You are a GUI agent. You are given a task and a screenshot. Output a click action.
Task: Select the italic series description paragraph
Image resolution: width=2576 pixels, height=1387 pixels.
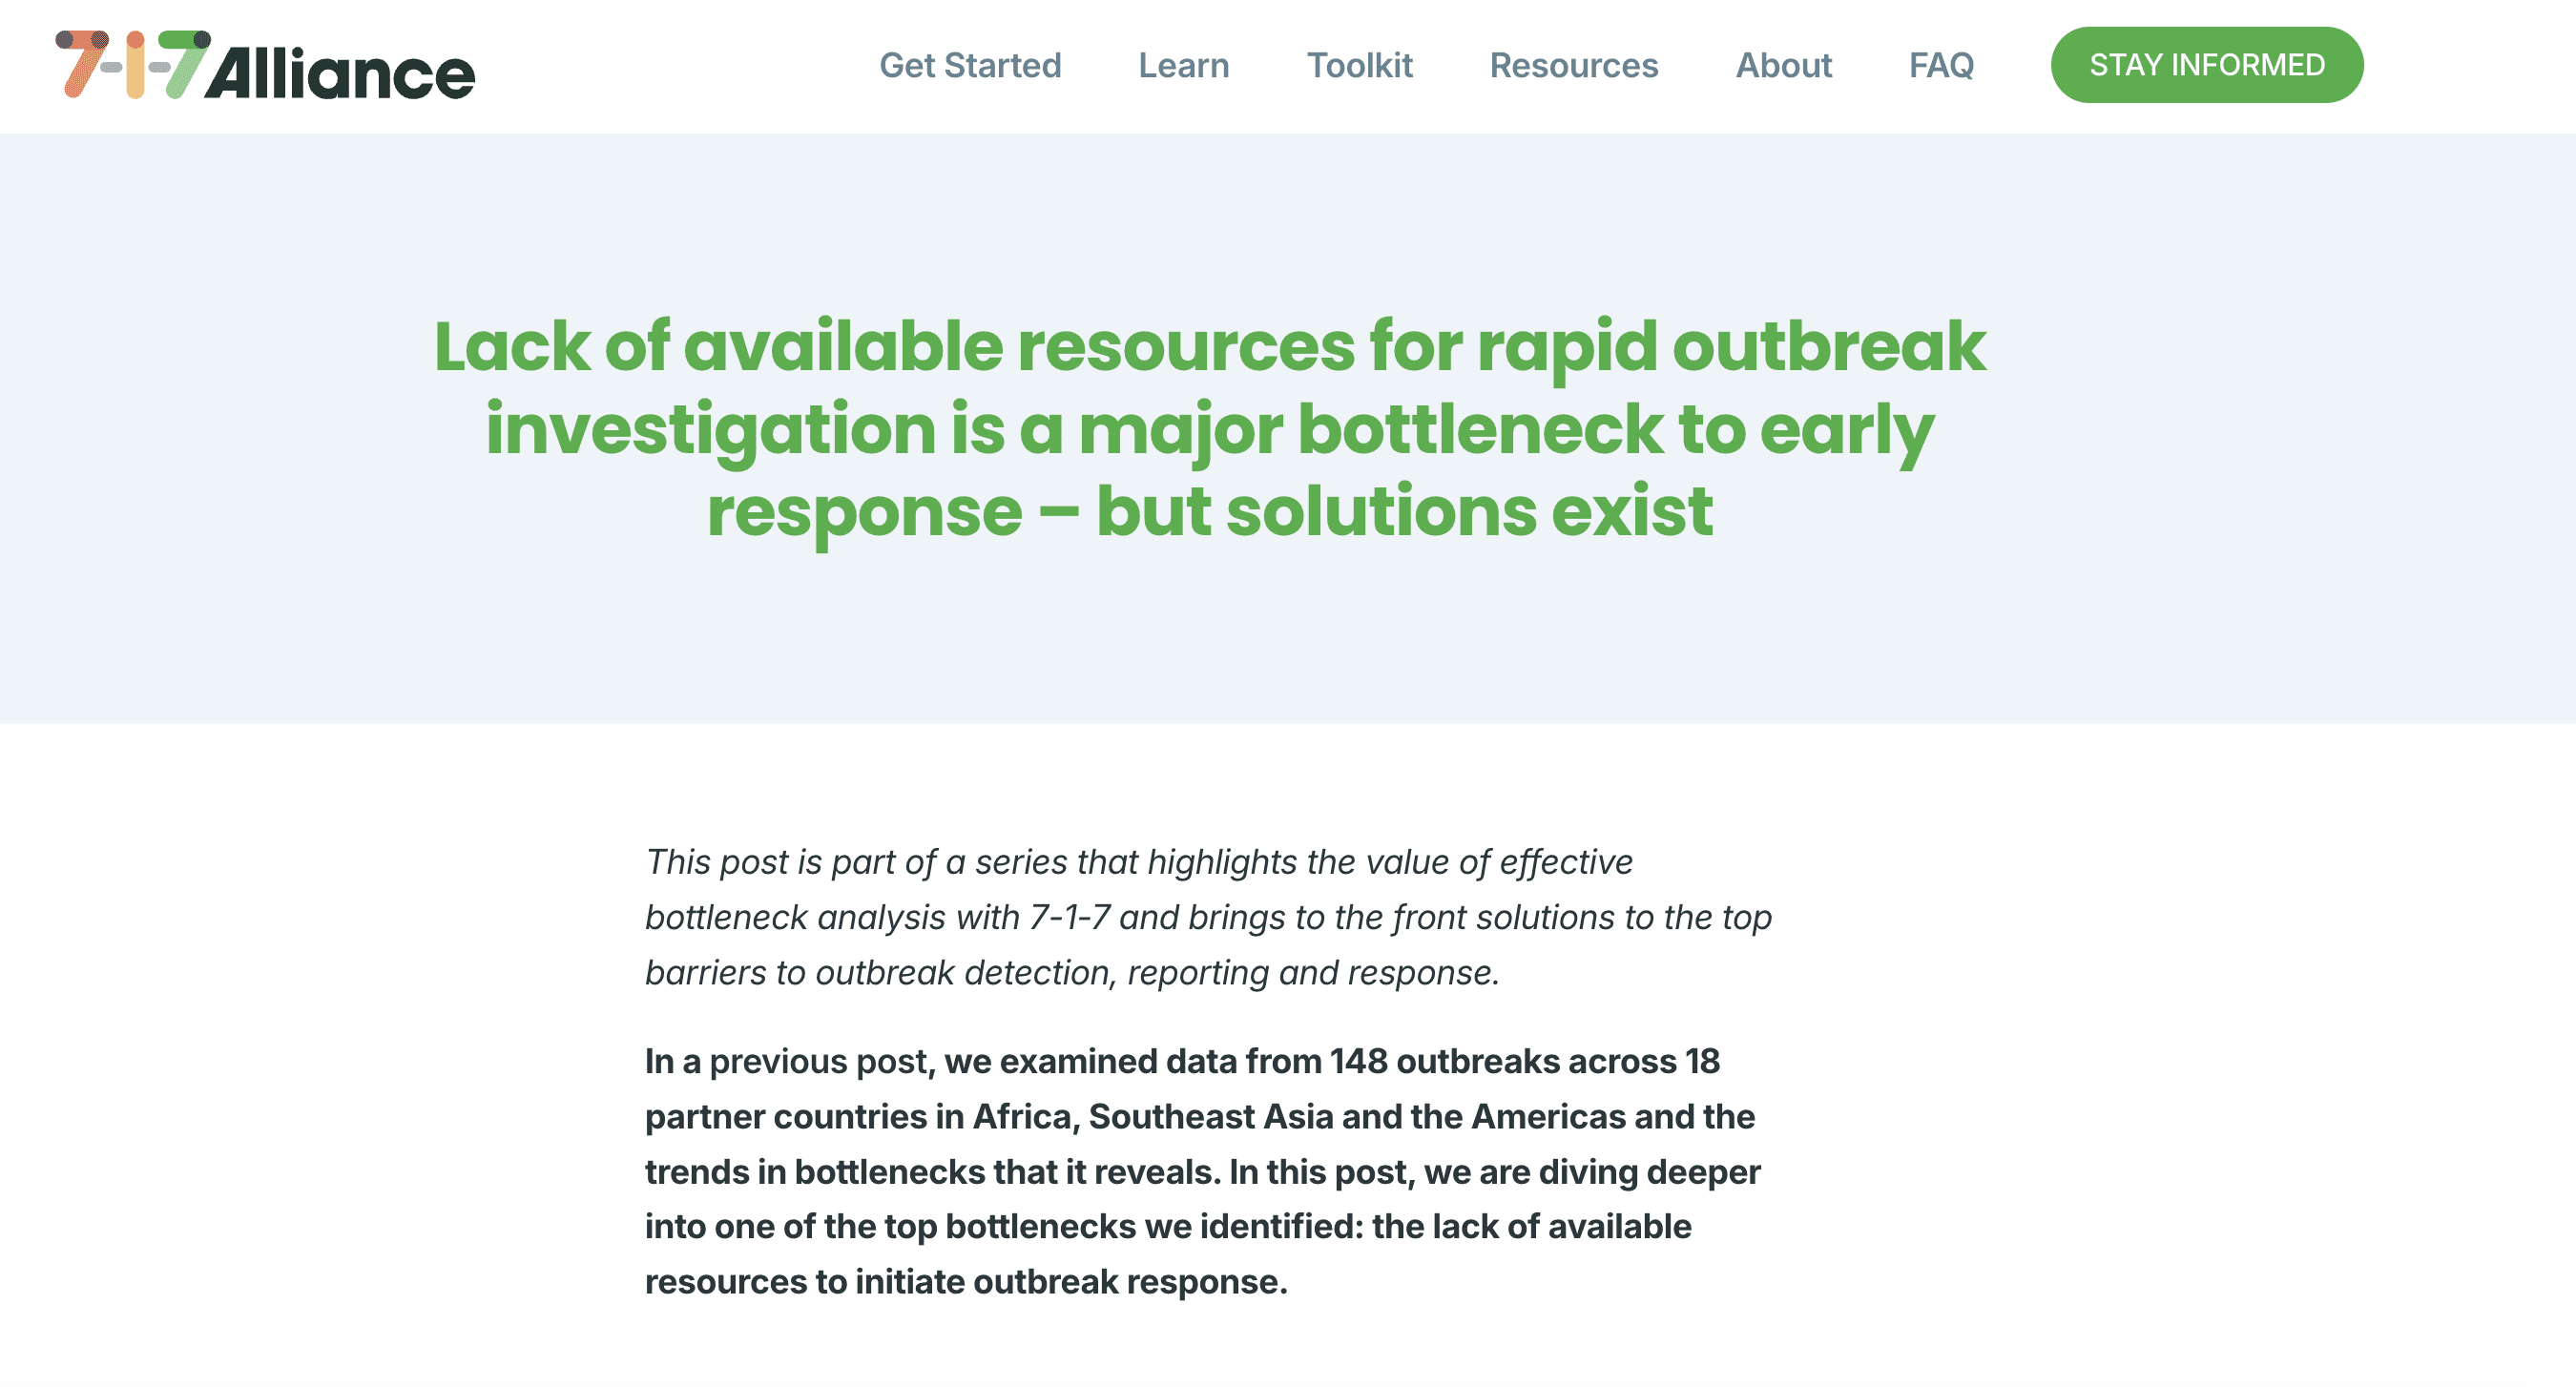[1200, 915]
